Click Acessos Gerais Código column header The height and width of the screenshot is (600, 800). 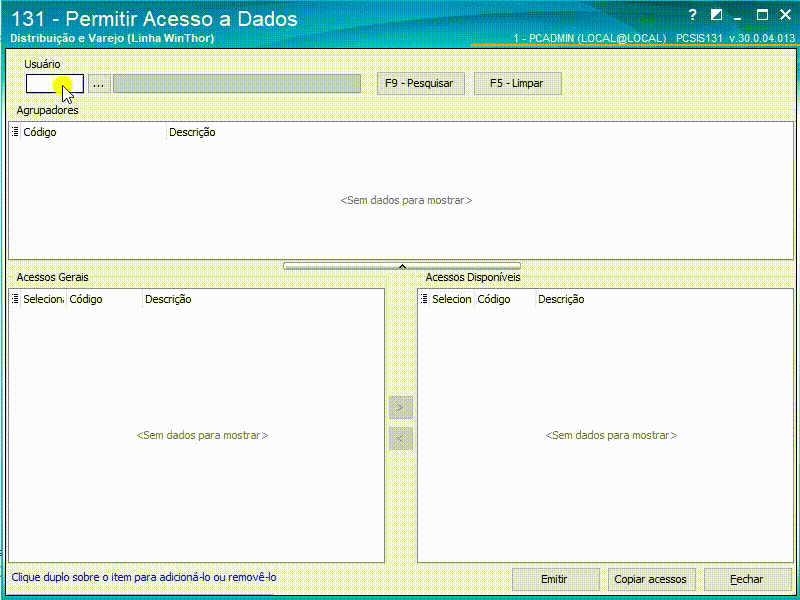point(104,299)
